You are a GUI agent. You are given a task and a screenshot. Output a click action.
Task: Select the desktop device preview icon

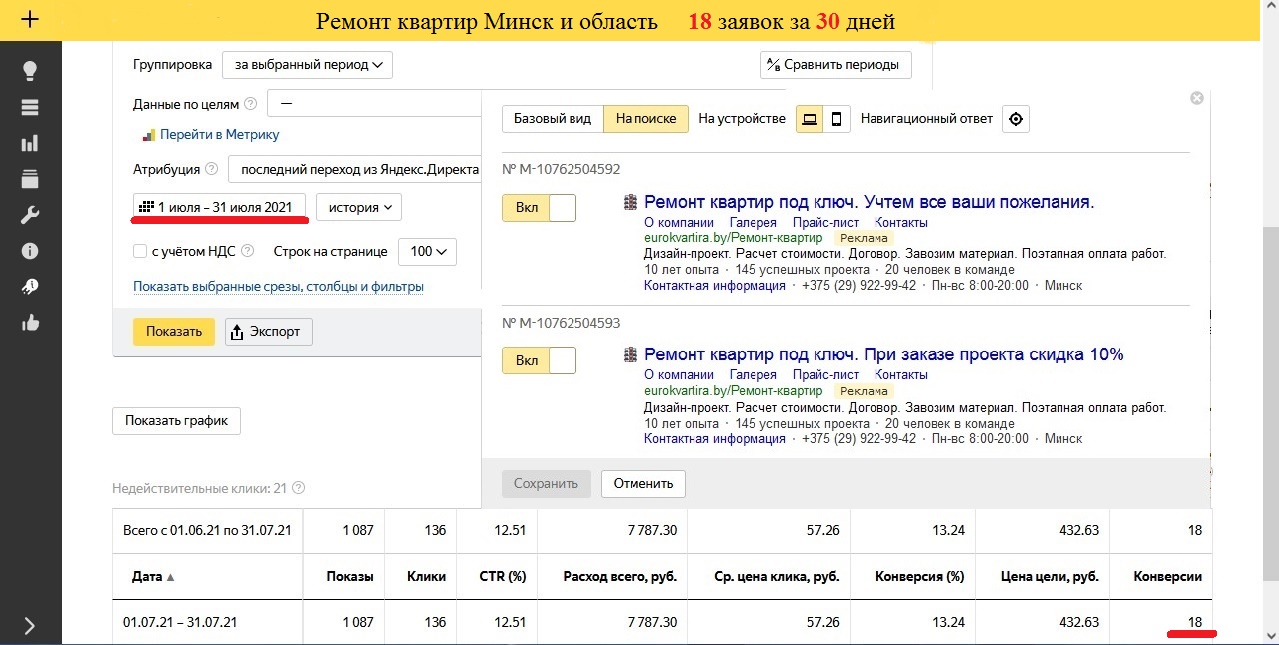point(810,119)
